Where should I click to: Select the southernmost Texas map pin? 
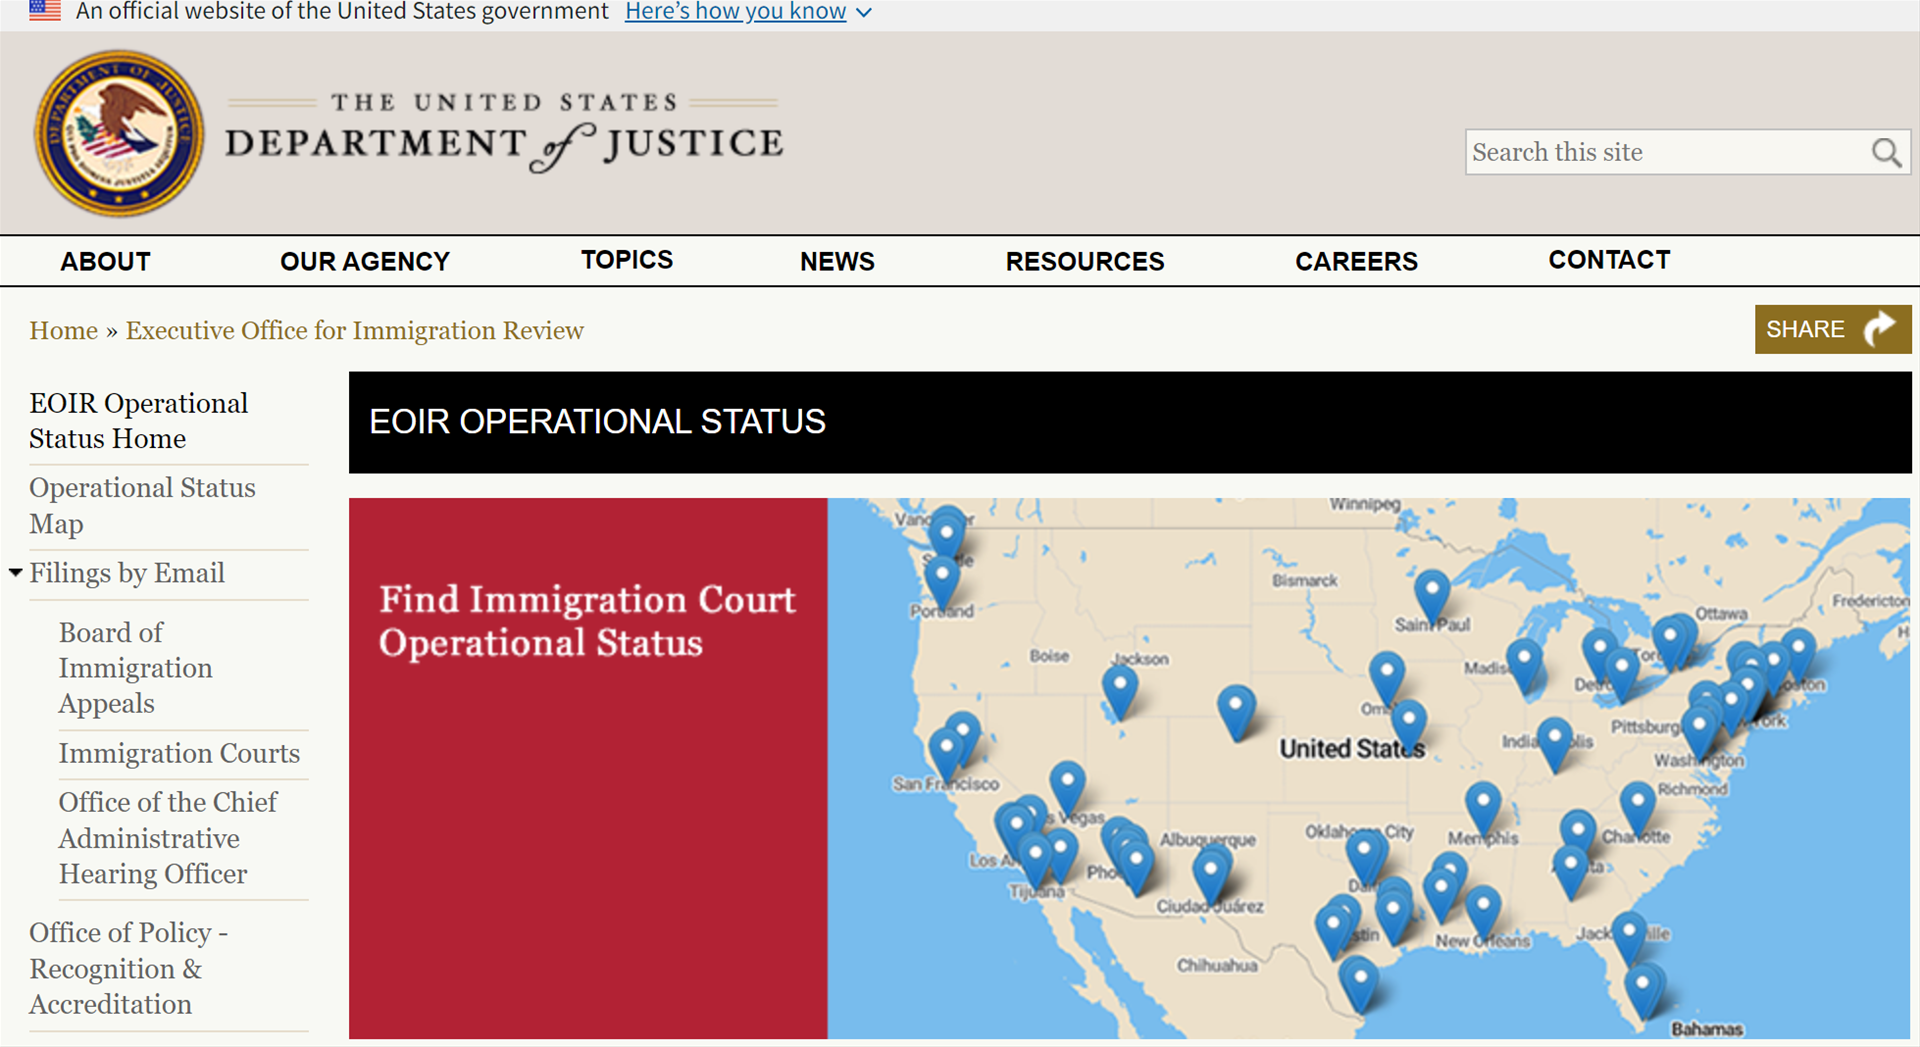[1359, 982]
